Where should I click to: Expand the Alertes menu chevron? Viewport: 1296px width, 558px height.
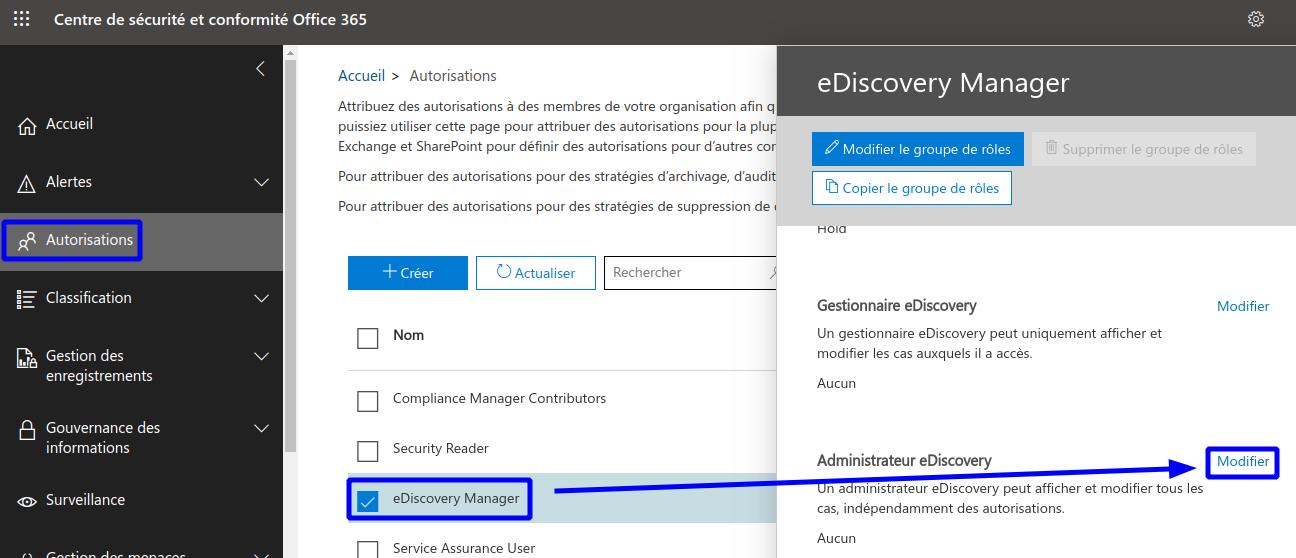click(262, 182)
